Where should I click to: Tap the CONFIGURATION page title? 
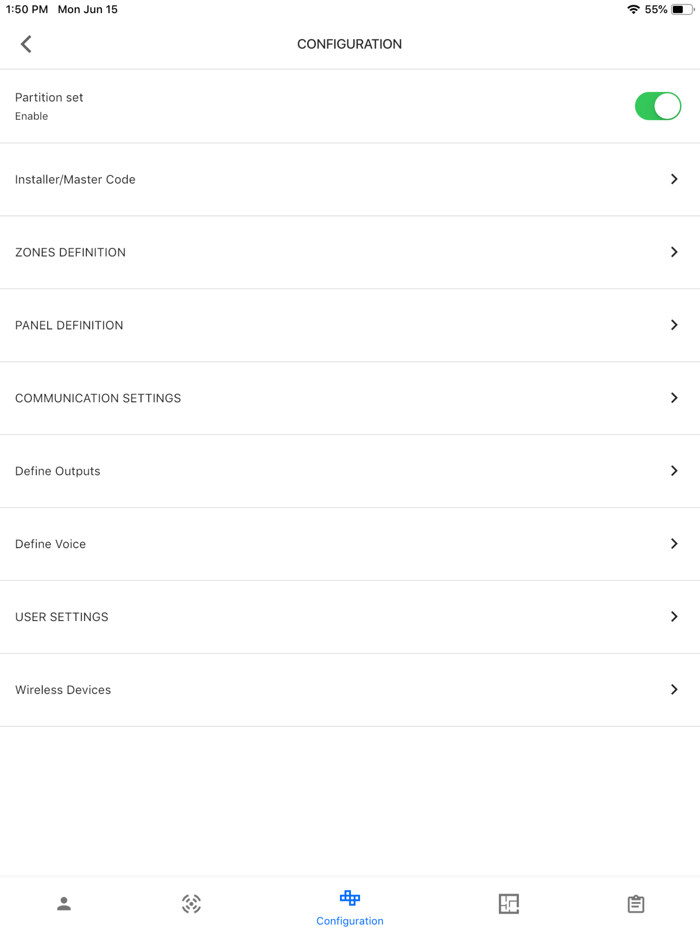349,44
